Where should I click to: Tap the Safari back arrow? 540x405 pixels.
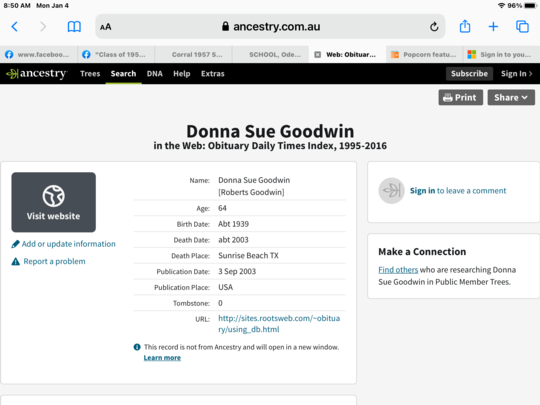coord(14,27)
